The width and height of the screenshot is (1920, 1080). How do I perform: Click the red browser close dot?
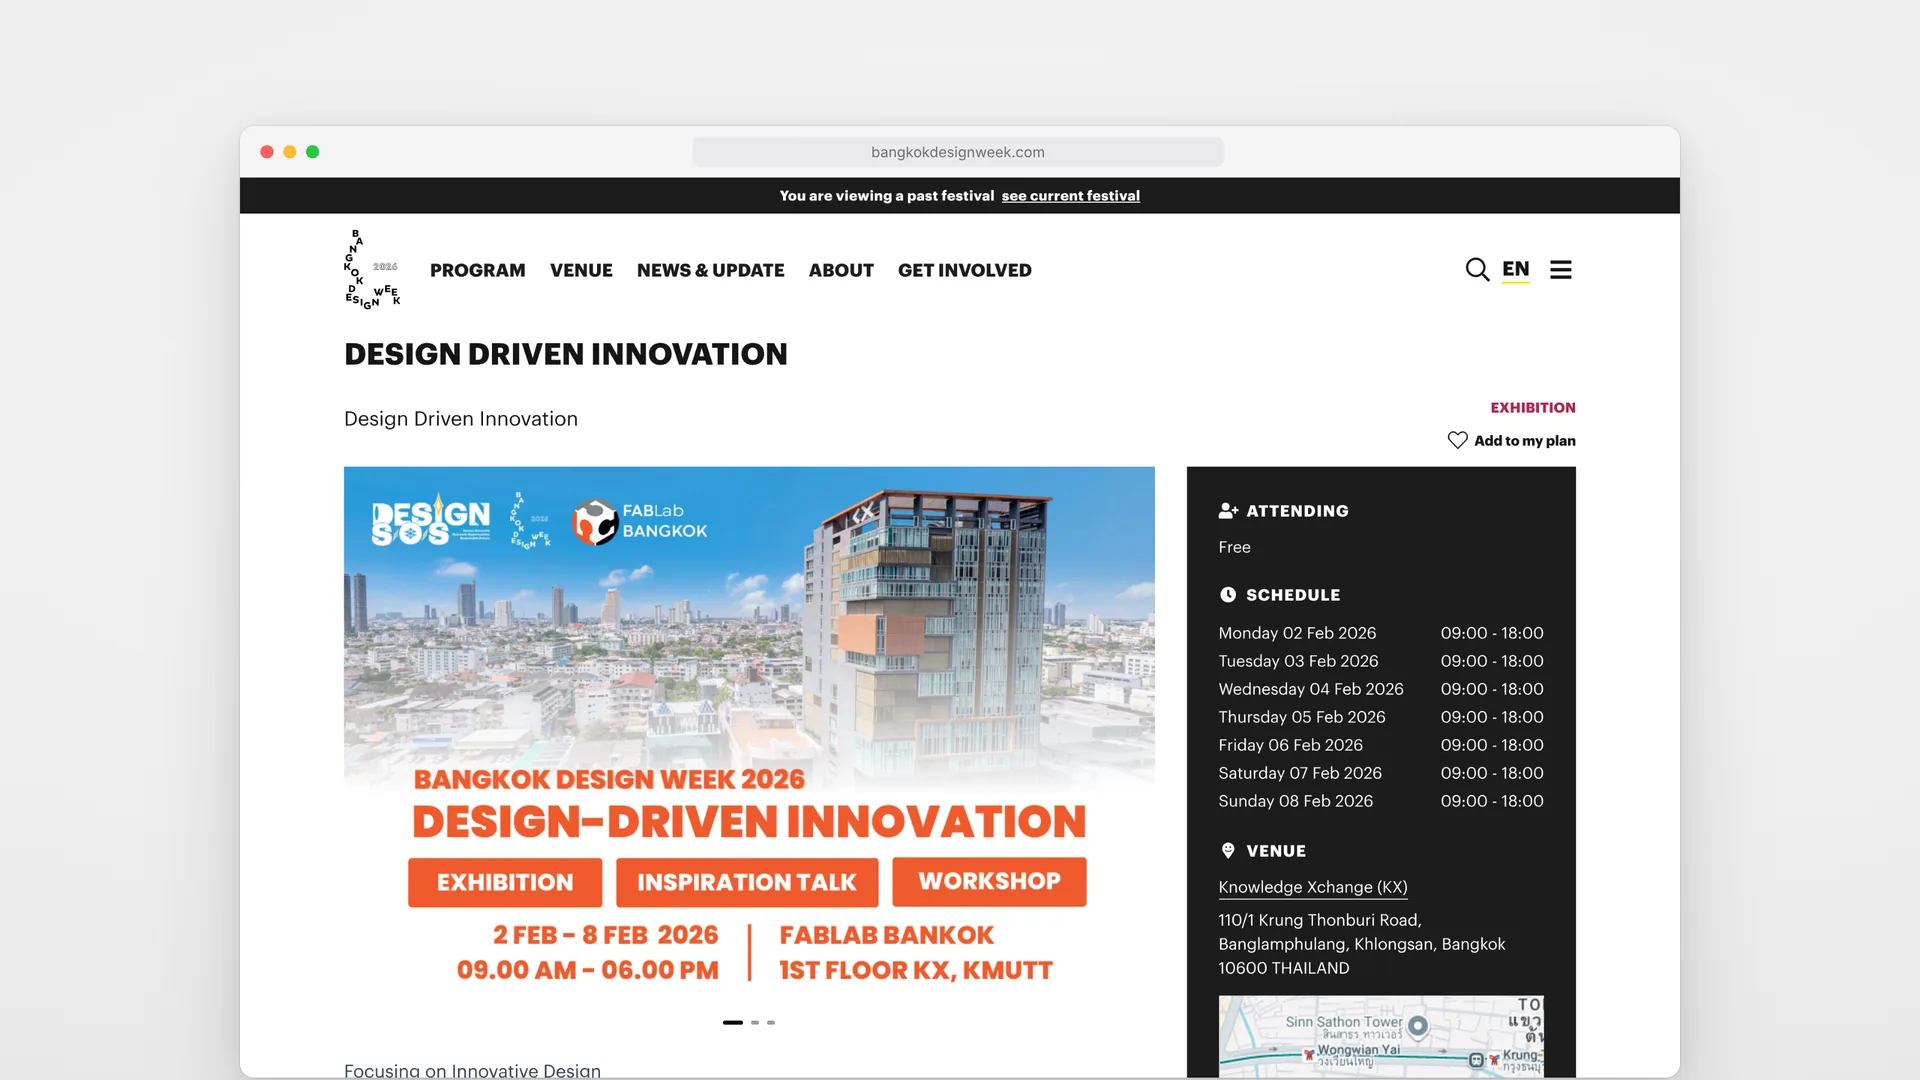[x=267, y=152]
